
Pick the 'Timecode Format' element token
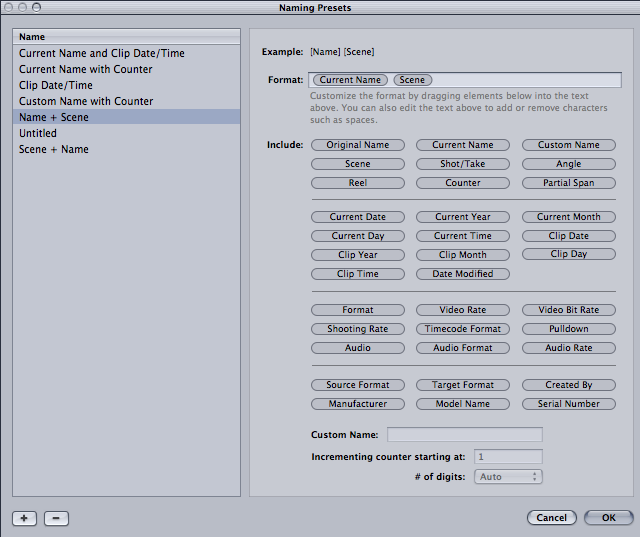(463, 329)
